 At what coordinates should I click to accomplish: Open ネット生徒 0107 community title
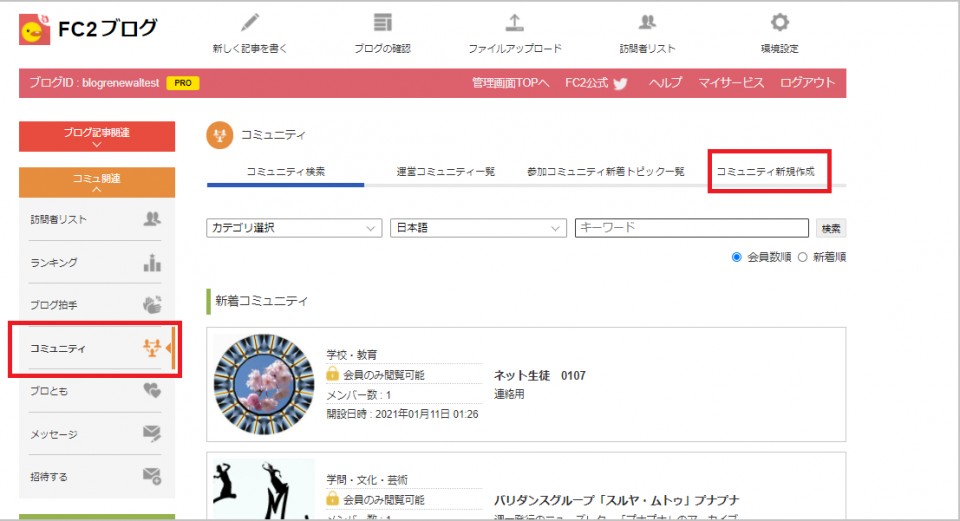point(539,375)
